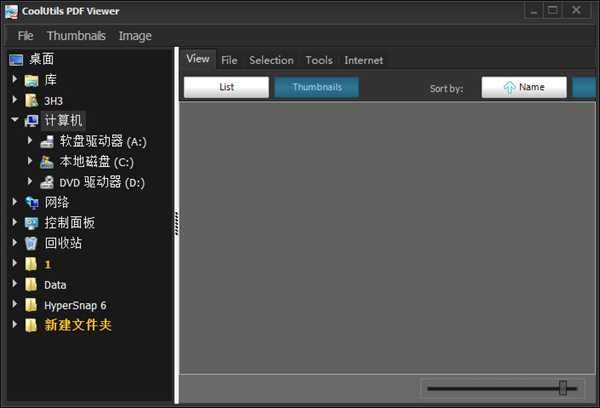Image resolution: width=600 pixels, height=408 pixels.
Task: Expand the folder "1" tree node
Action: coord(15,263)
